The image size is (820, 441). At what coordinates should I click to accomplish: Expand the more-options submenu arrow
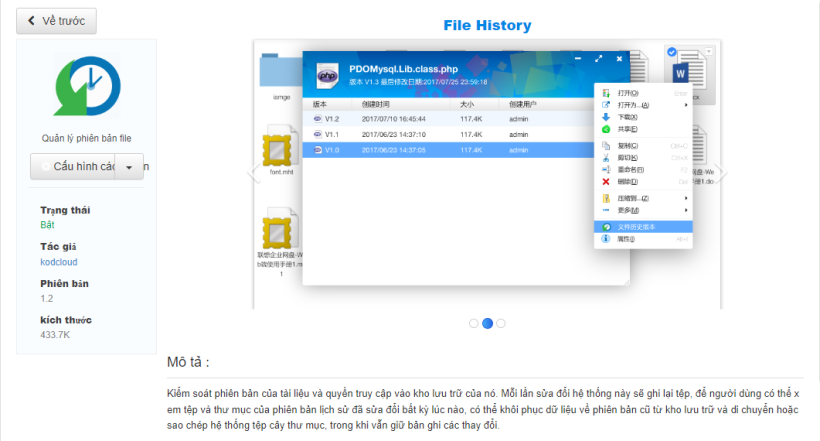pos(686,210)
